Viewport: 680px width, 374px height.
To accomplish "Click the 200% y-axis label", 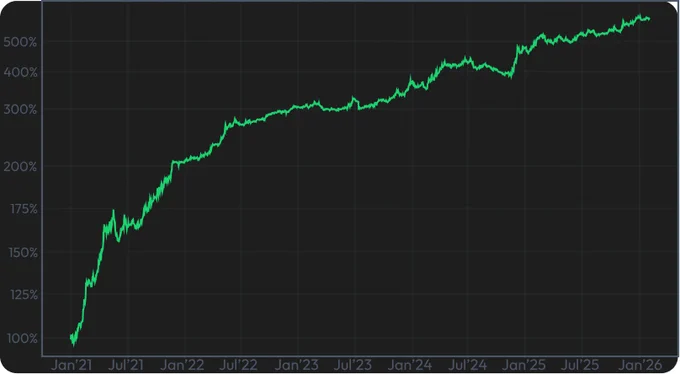I will pyautogui.click(x=20, y=166).
